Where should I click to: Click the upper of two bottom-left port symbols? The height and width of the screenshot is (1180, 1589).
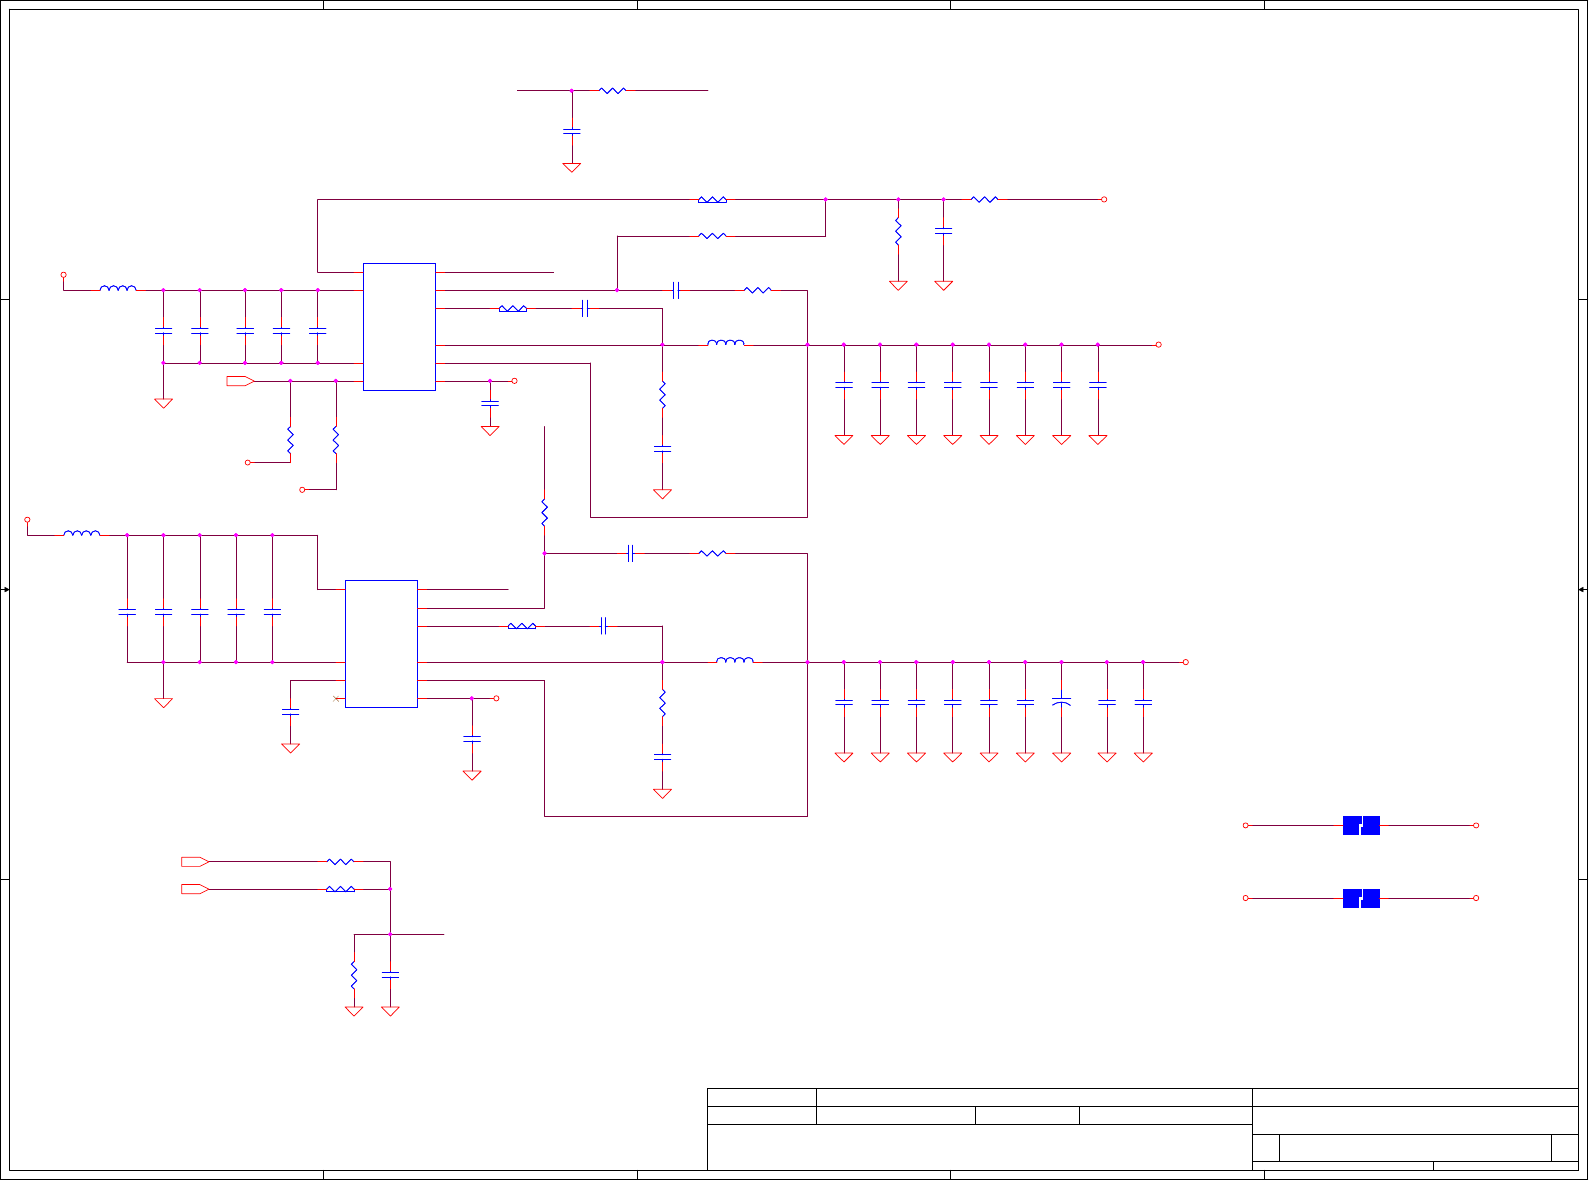click(195, 861)
